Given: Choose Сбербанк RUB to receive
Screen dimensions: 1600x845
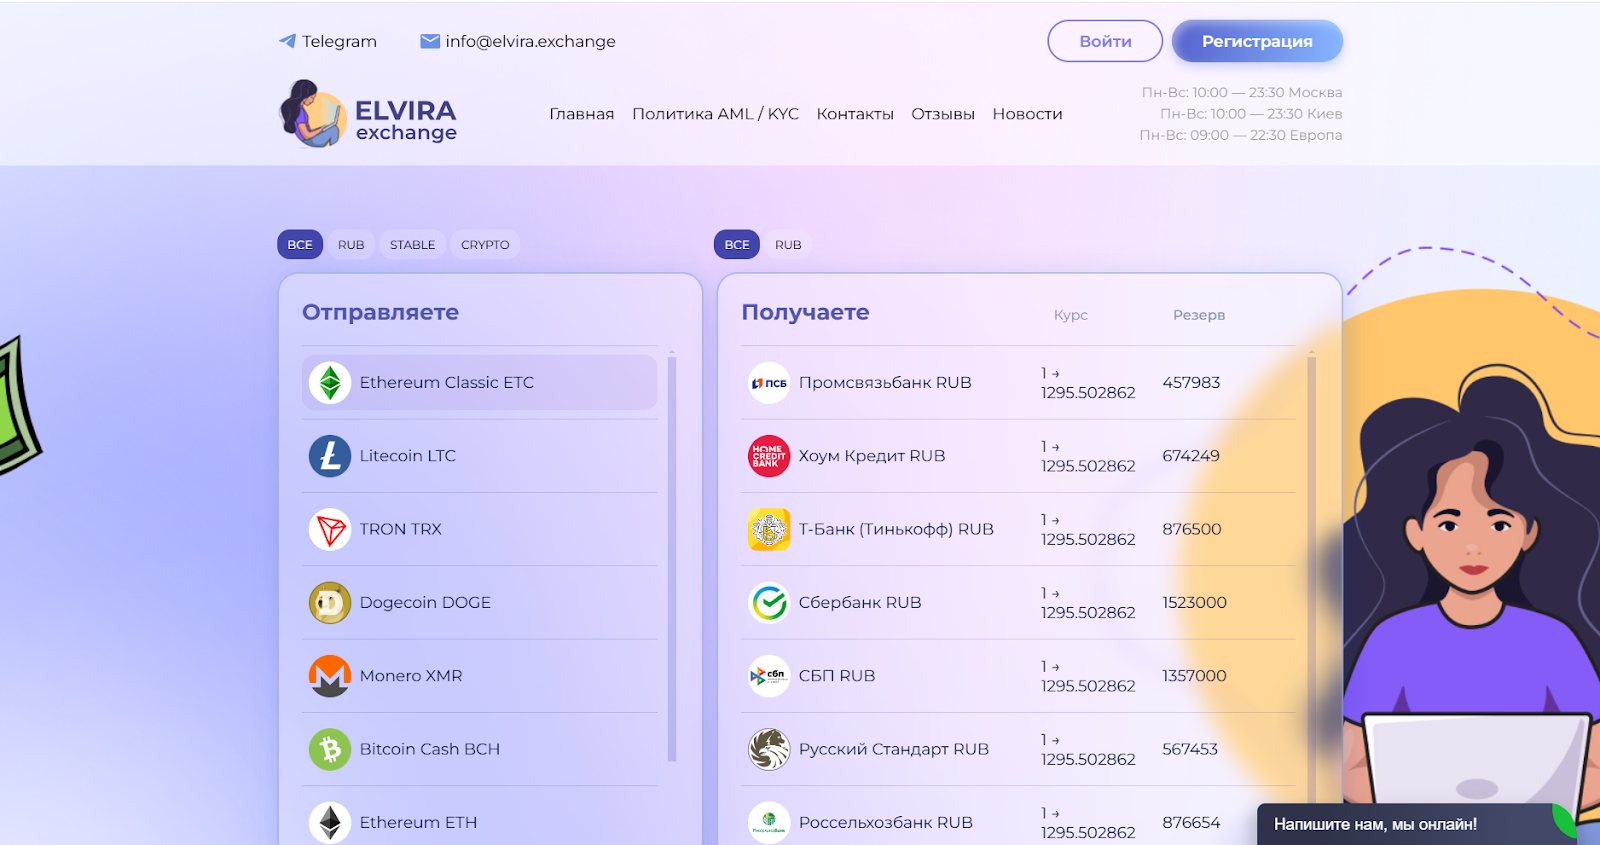Looking at the screenshot, I should (1018, 603).
